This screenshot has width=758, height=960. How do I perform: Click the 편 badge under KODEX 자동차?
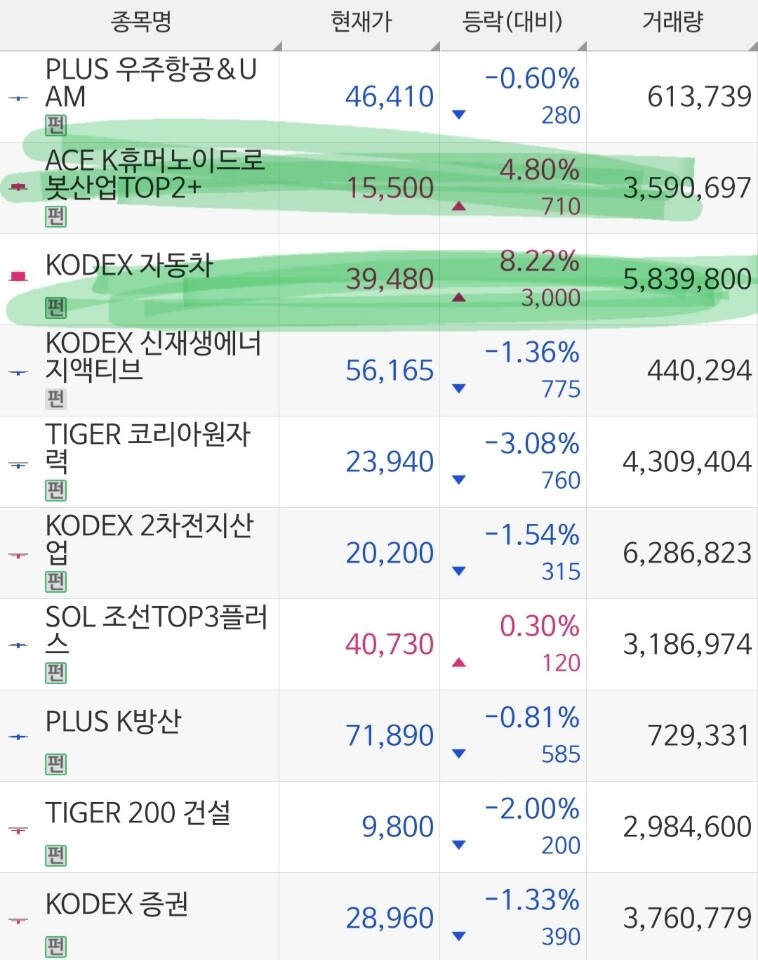[x=55, y=308]
